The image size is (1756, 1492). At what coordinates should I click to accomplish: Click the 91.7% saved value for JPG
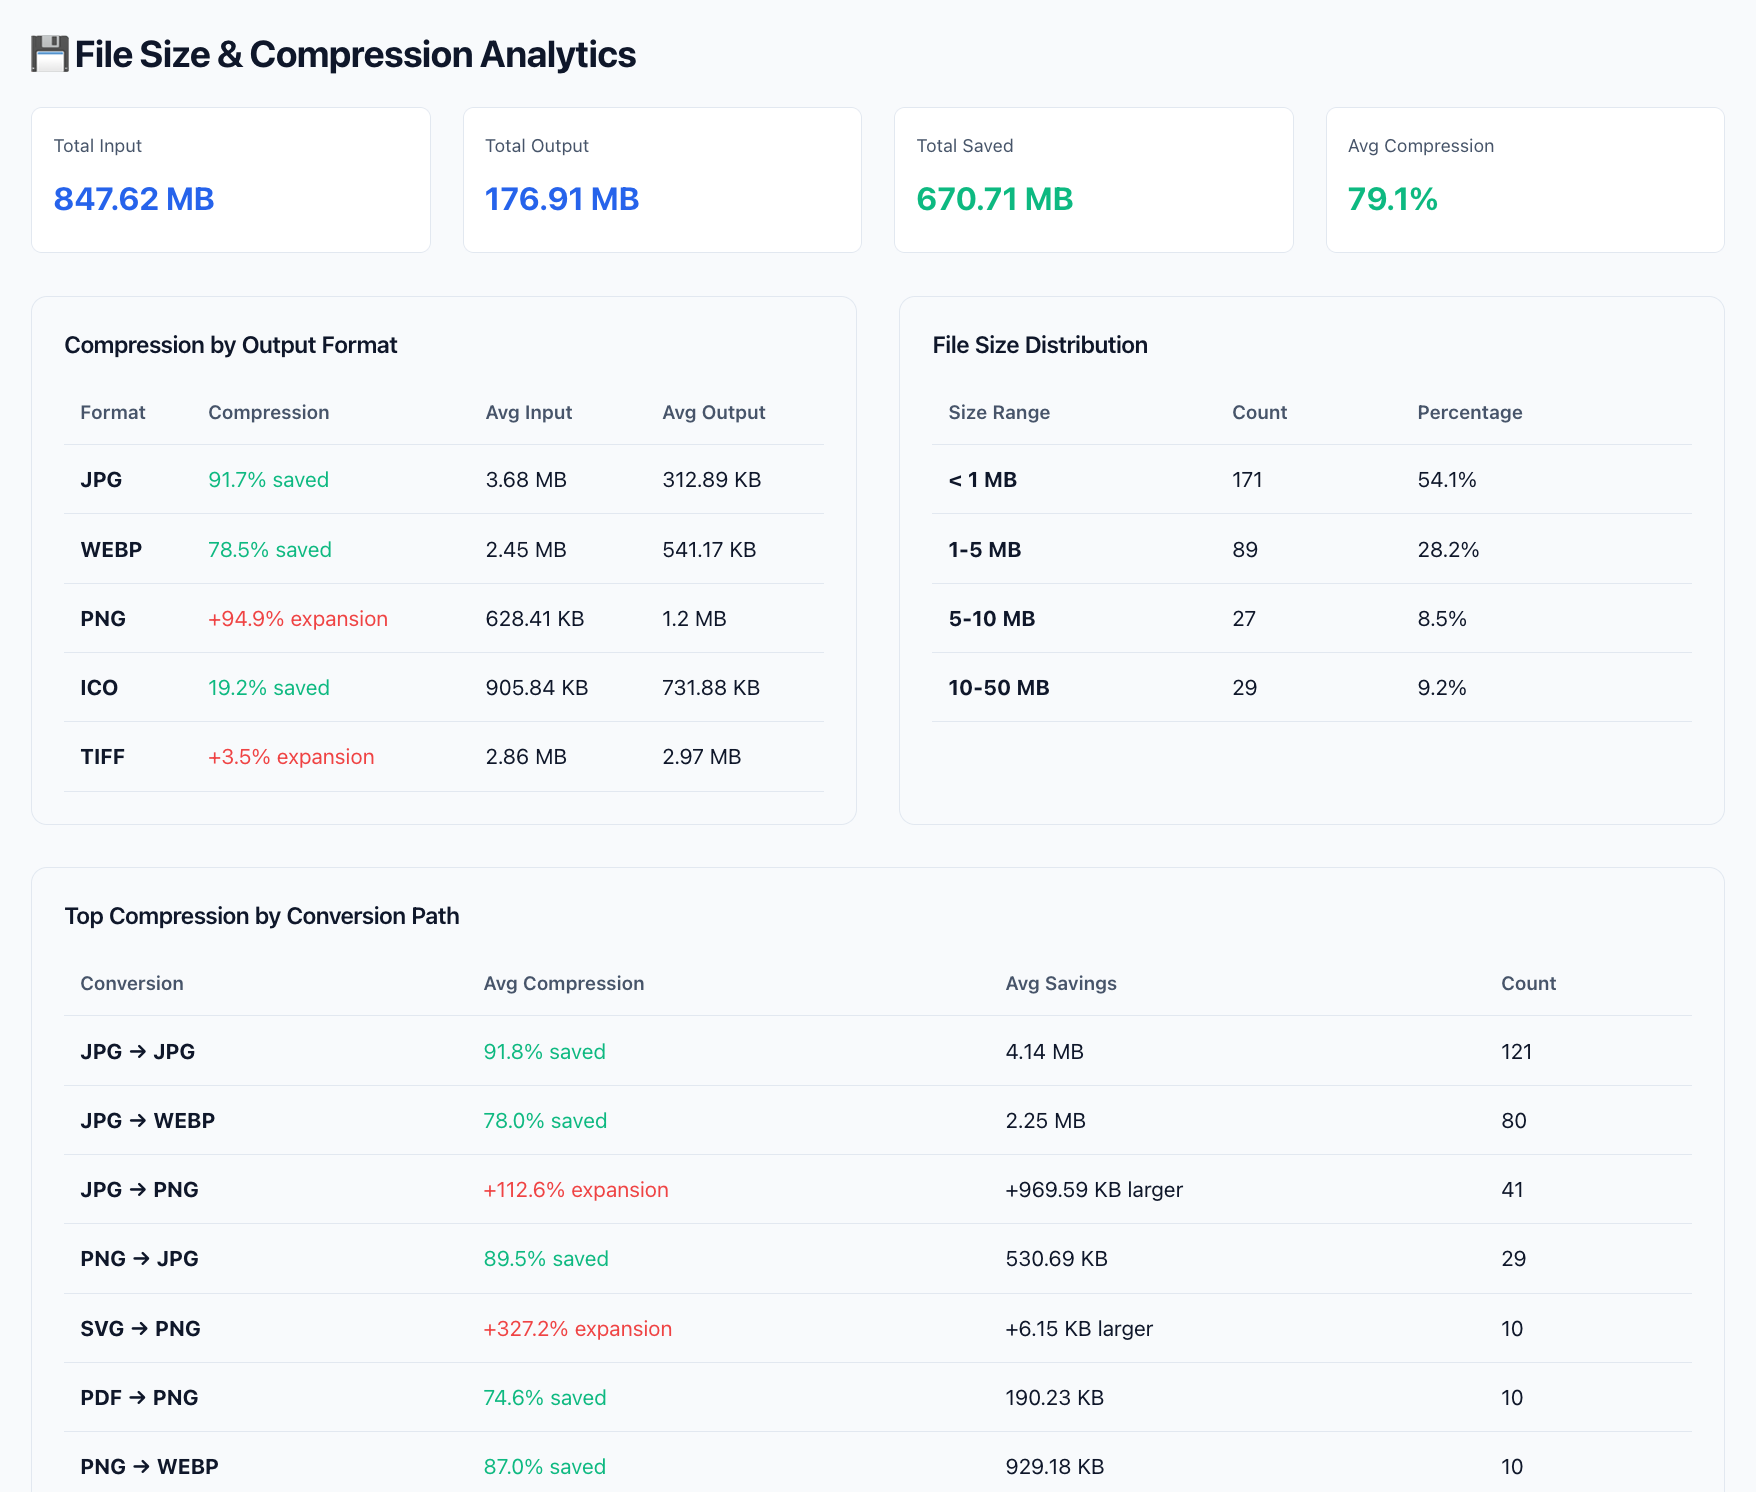click(x=268, y=479)
